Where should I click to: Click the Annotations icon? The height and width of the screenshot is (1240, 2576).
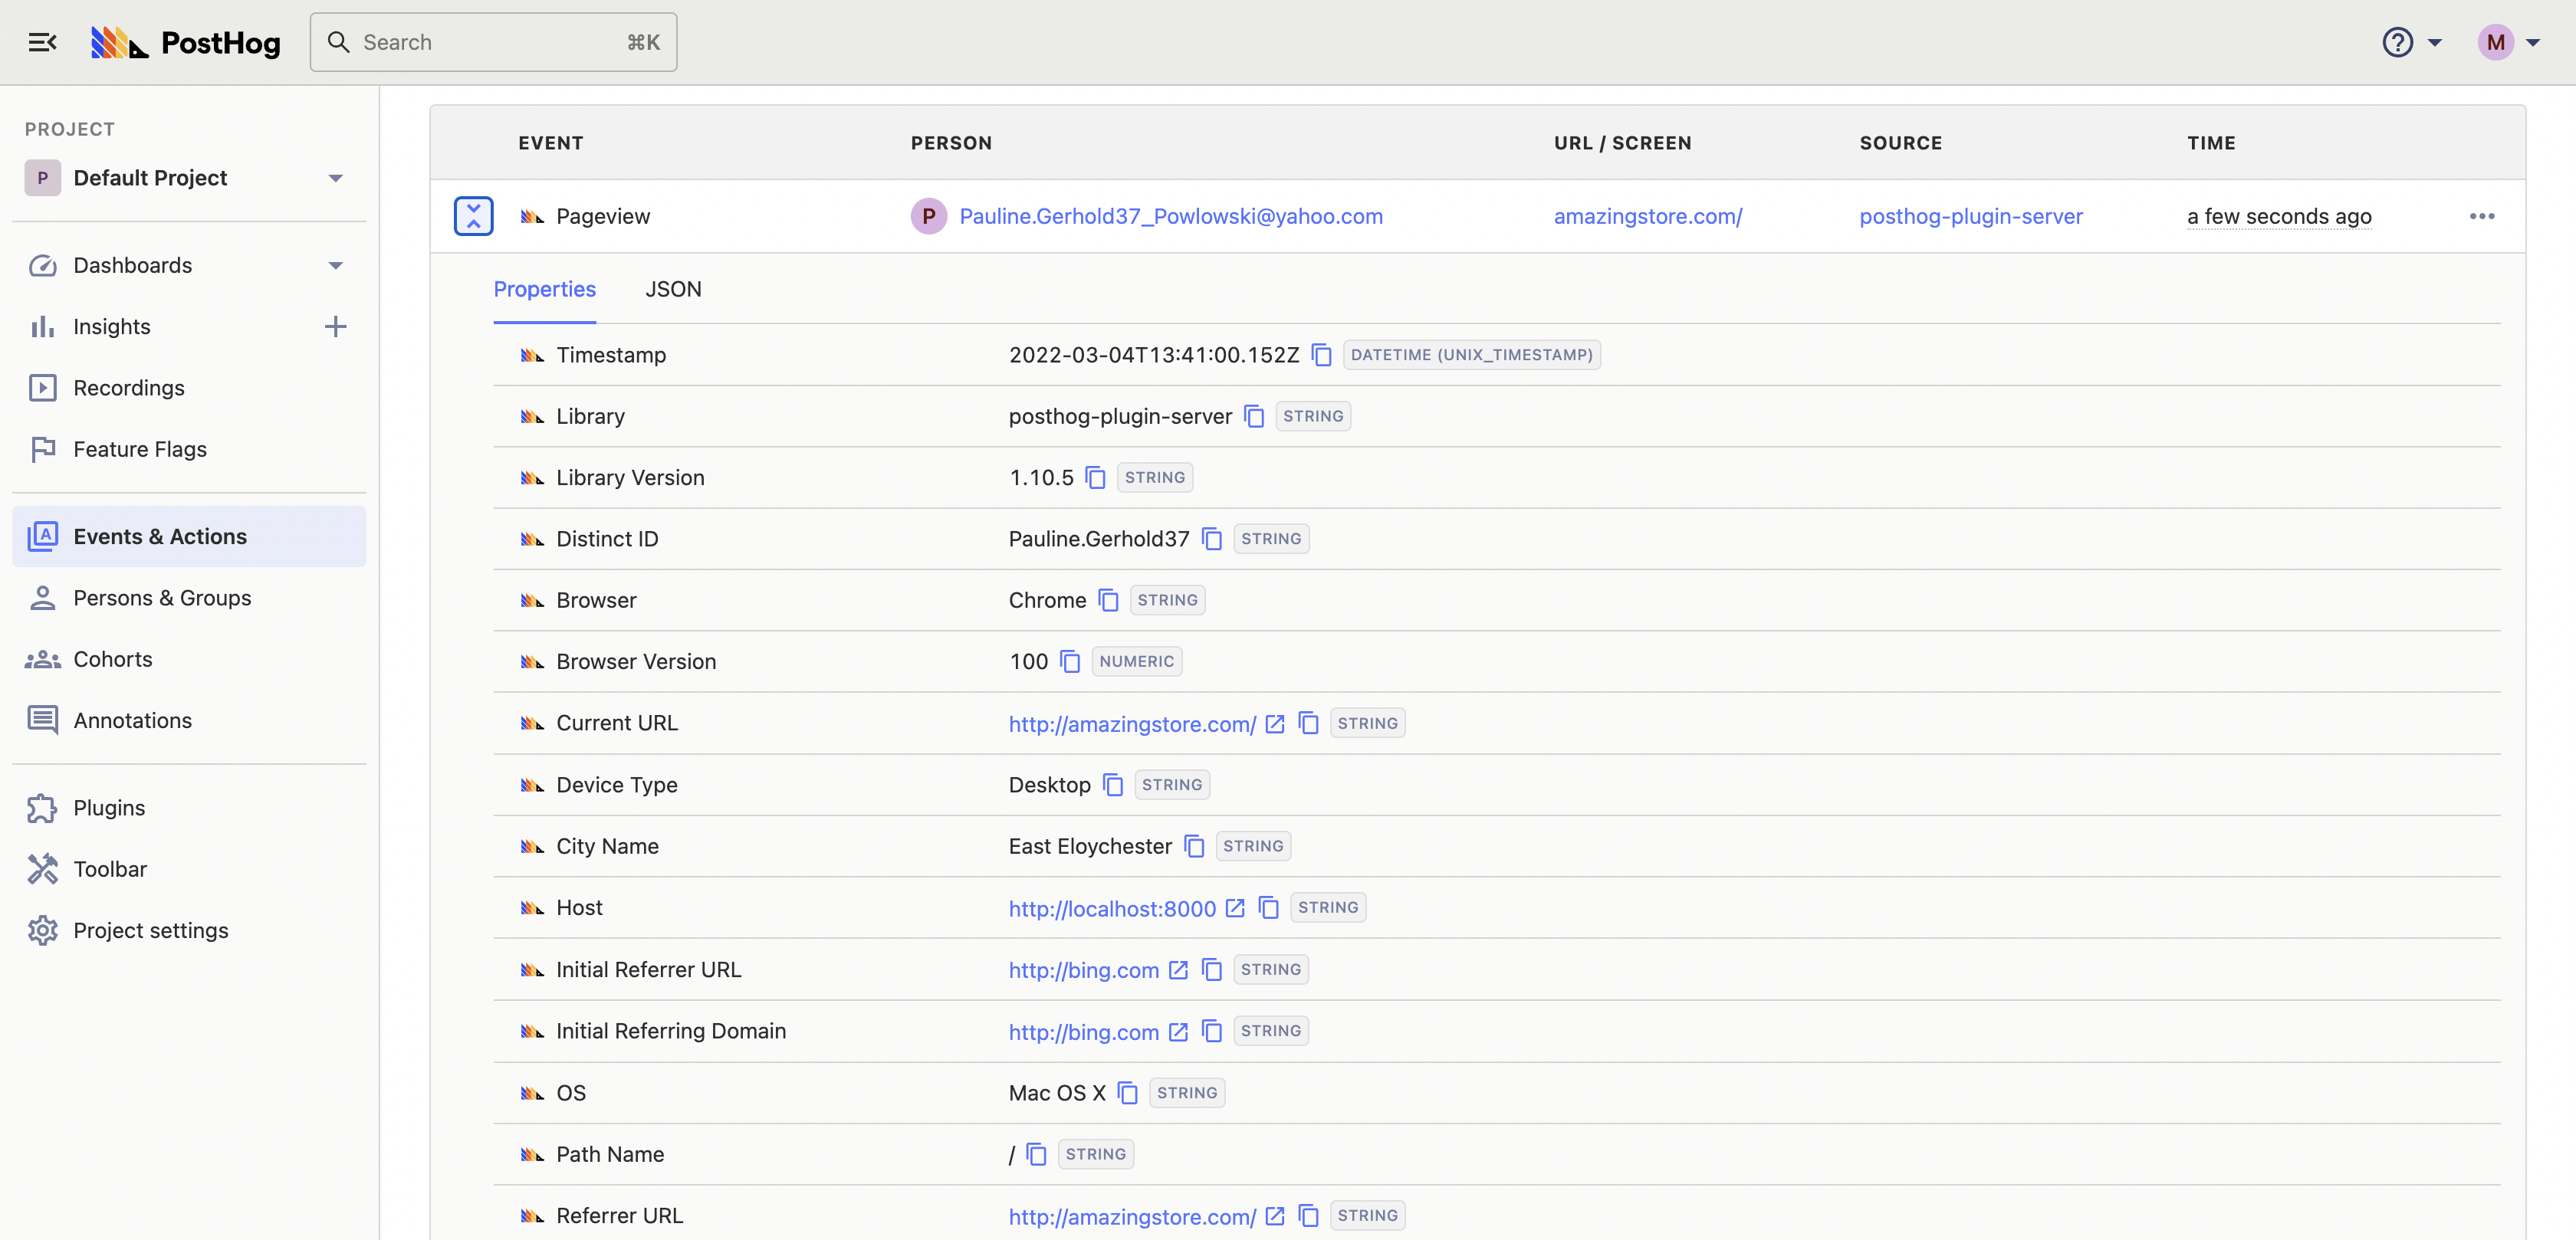tap(42, 720)
